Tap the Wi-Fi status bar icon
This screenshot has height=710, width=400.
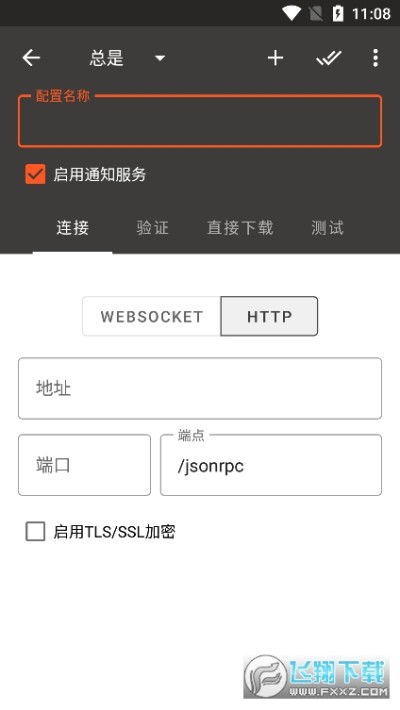[x=292, y=14]
